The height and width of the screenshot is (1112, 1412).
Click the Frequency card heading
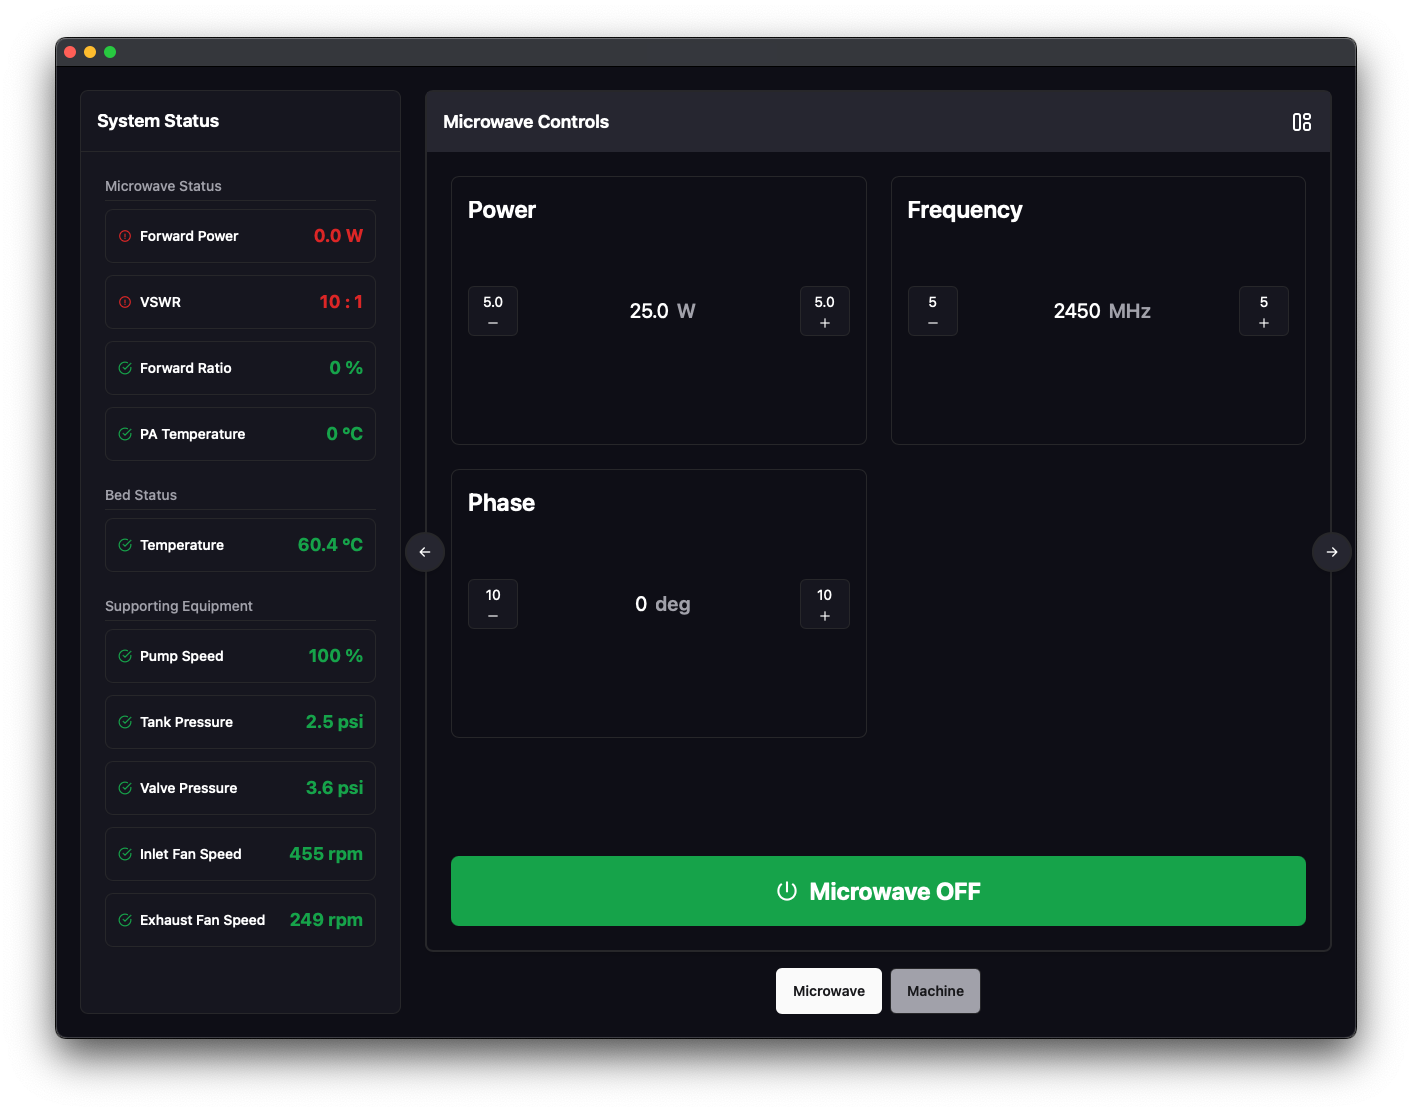click(x=965, y=210)
